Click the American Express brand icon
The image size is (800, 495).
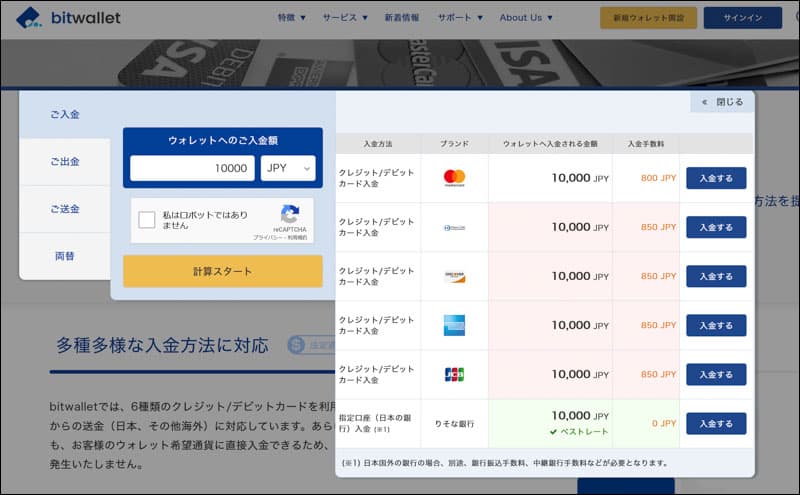pos(454,325)
